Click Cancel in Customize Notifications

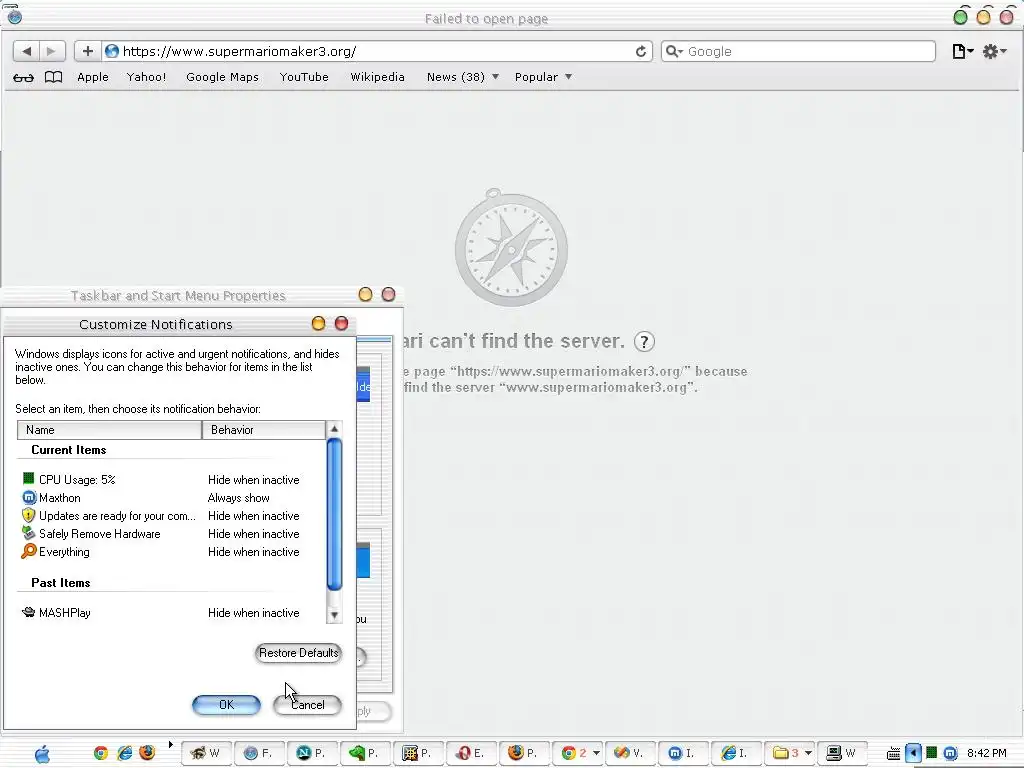point(307,705)
